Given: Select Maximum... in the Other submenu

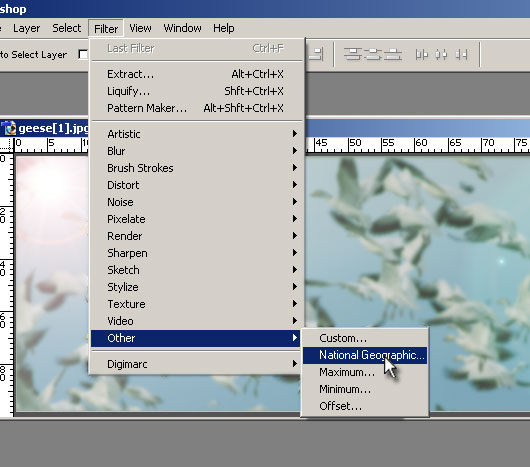Looking at the screenshot, I should click(x=365, y=372).
